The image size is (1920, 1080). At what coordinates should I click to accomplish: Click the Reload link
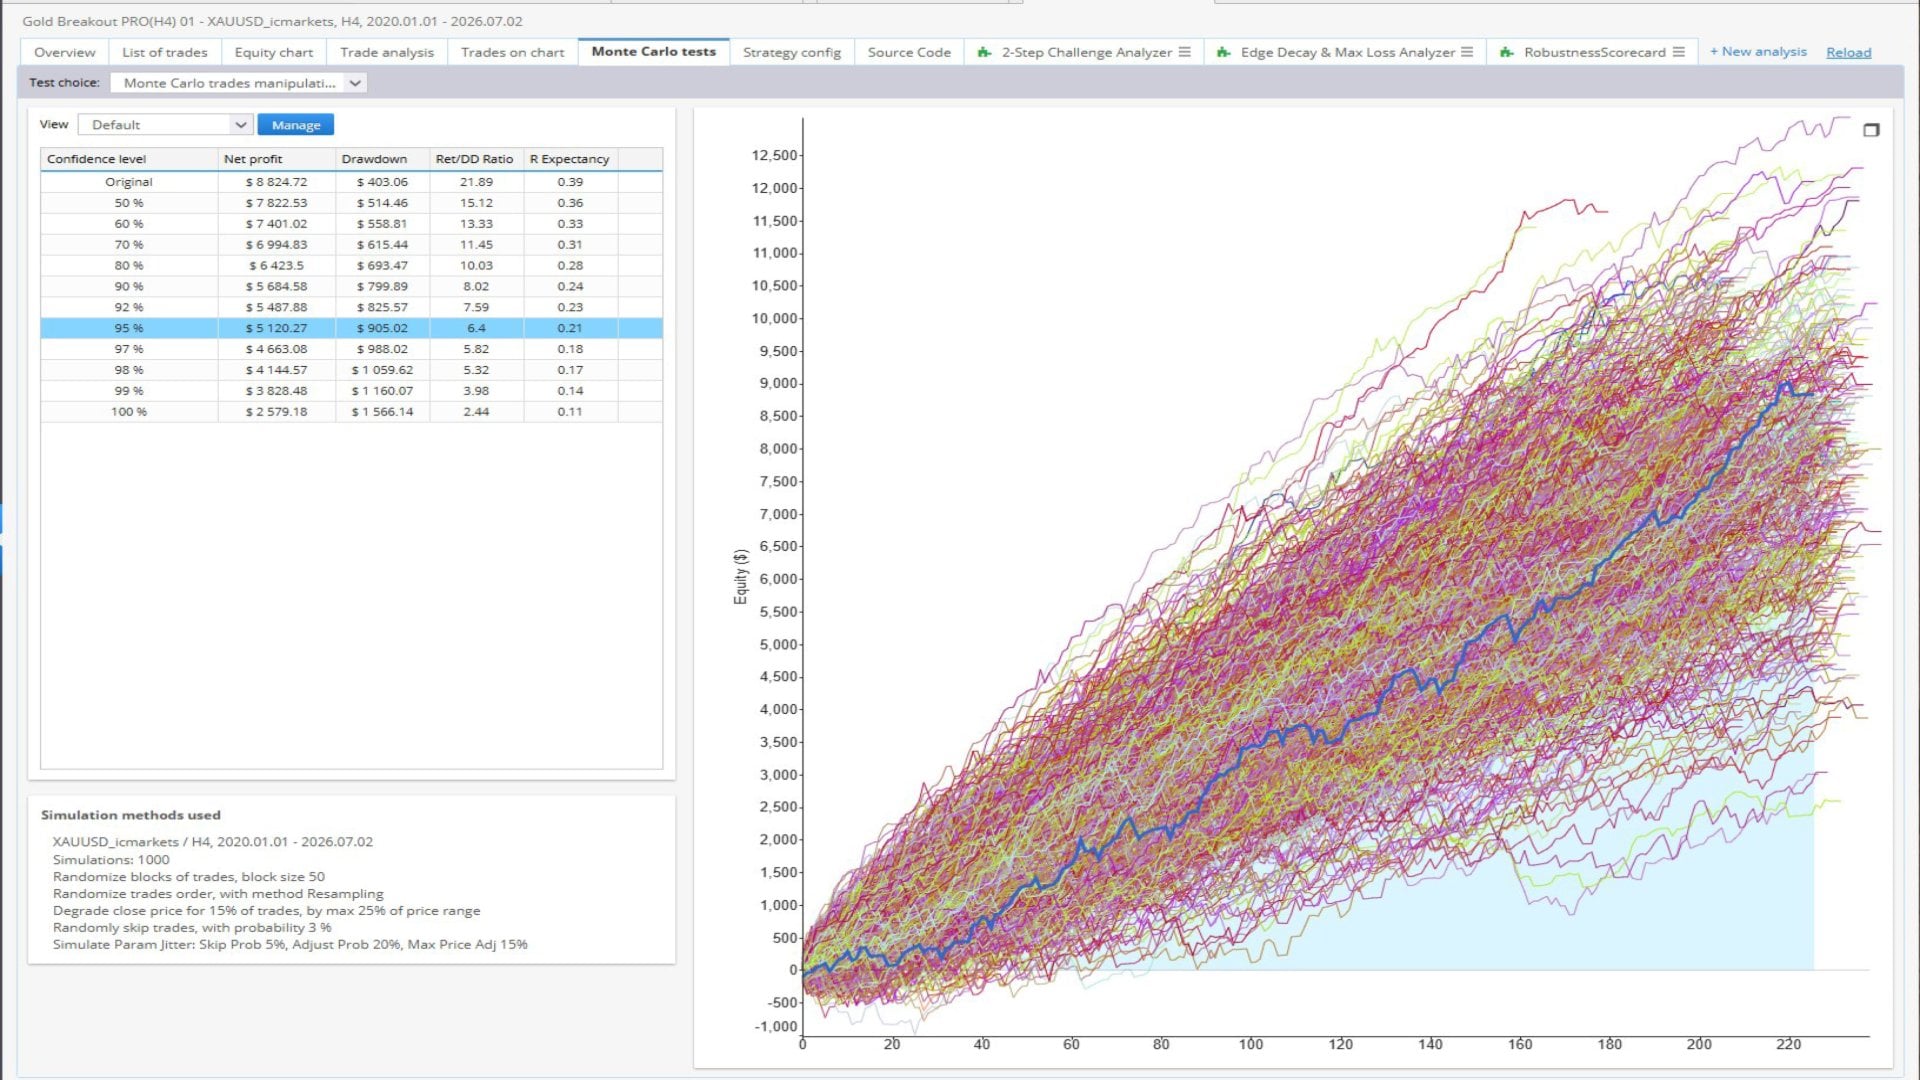pyautogui.click(x=1848, y=53)
